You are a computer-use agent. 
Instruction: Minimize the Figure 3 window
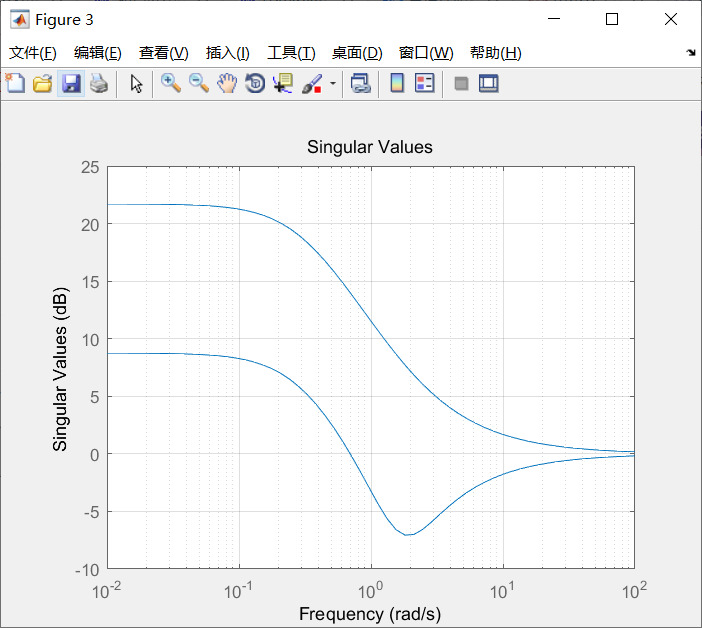coord(554,19)
